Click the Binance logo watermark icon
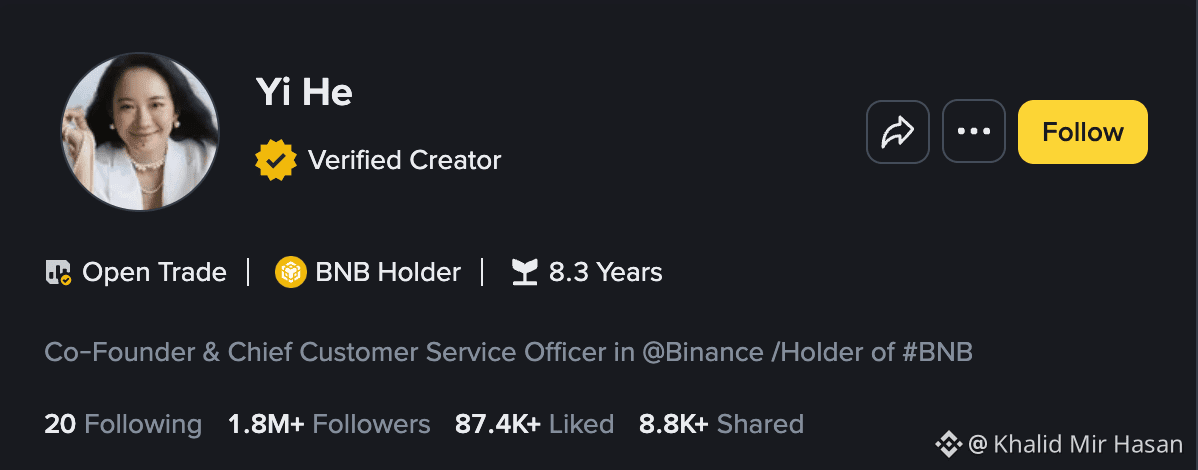This screenshot has width=1198, height=470. click(x=949, y=444)
